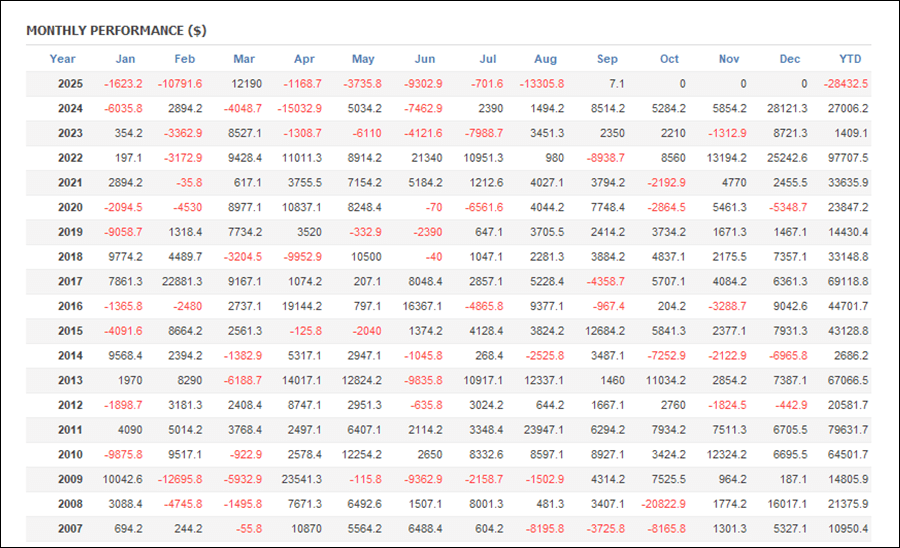900x548 pixels.
Task: Select the 2024 December value 28121.3
Action: click(x=788, y=109)
